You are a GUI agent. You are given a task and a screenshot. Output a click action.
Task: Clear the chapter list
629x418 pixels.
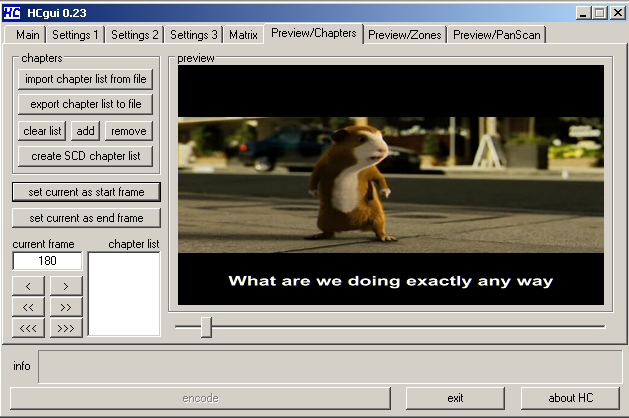tap(42, 131)
